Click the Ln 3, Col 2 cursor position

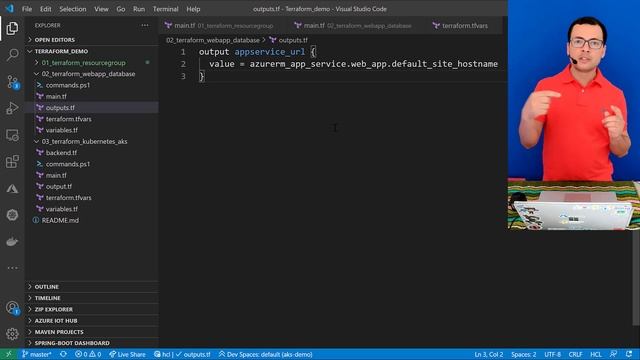pos(489,354)
